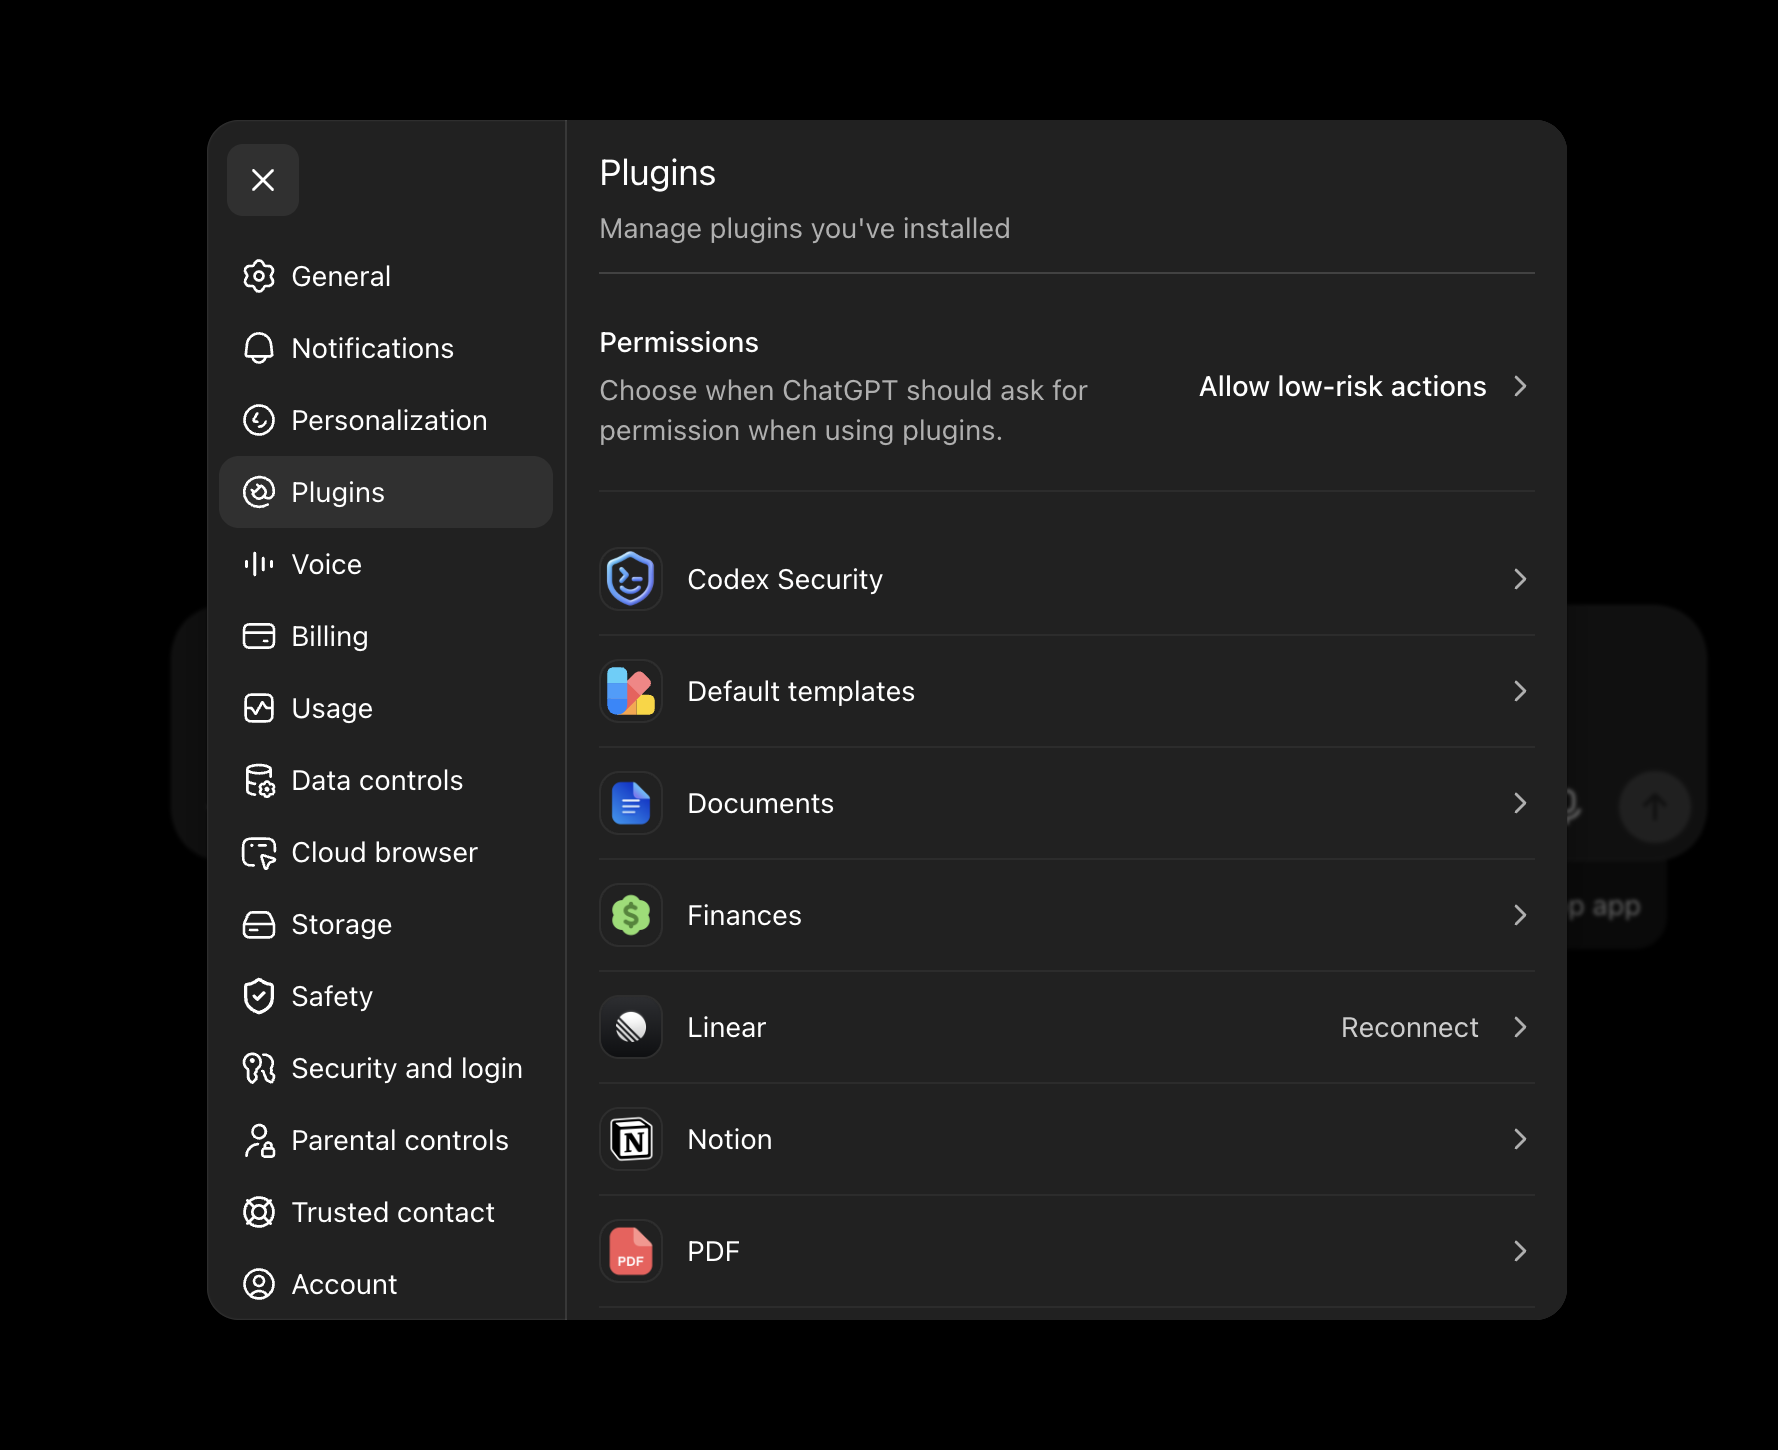This screenshot has height=1450, width=1778.
Task: Expand Default templates chevron
Action: click(x=1520, y=691)
